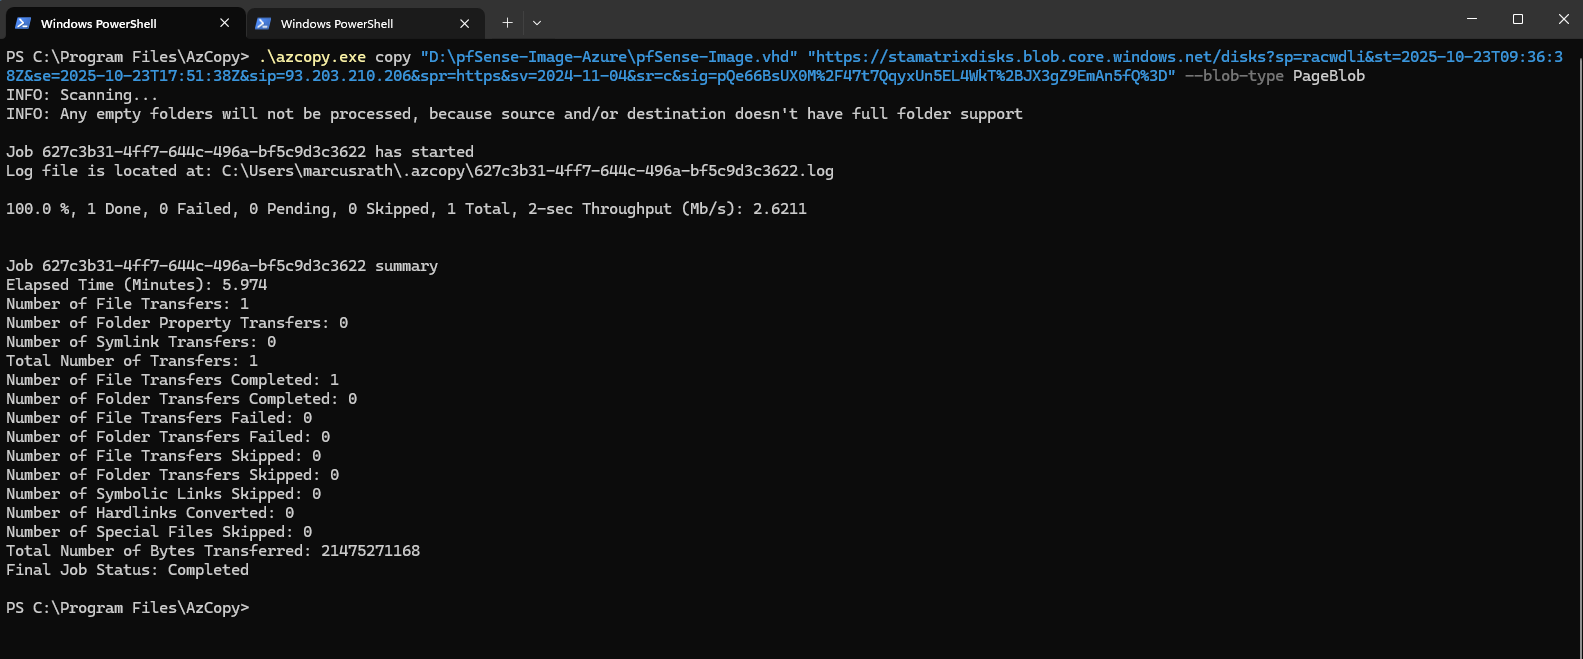Expand the new tab profile dropdown chevron
Screen dimensions: 1583x659
(537, 23)
